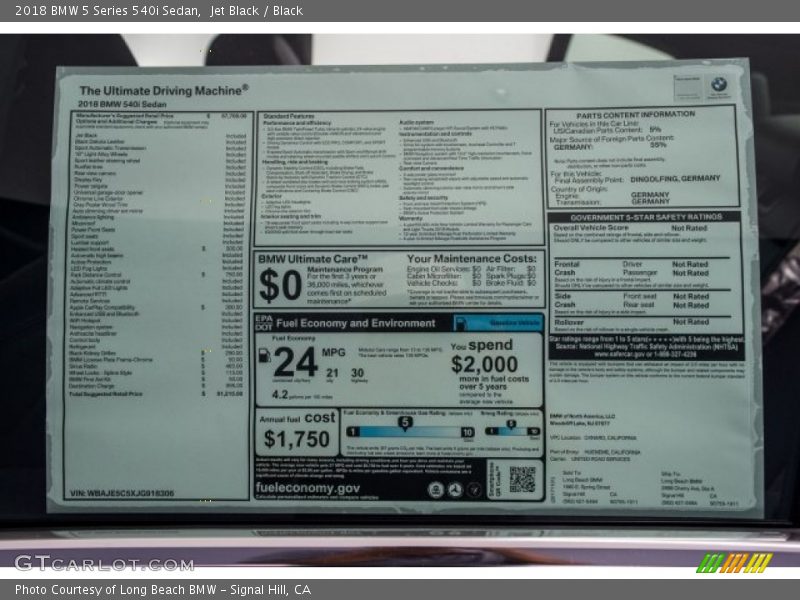Click the $1,750 annual fuel cost

[x=296, y=439]
